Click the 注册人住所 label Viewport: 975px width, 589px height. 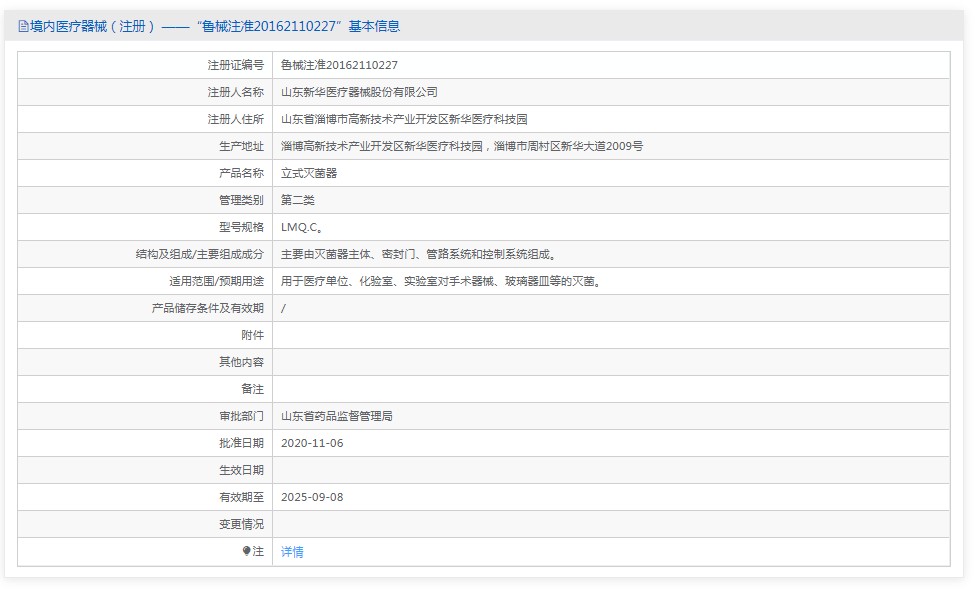(x=236, y=119)
